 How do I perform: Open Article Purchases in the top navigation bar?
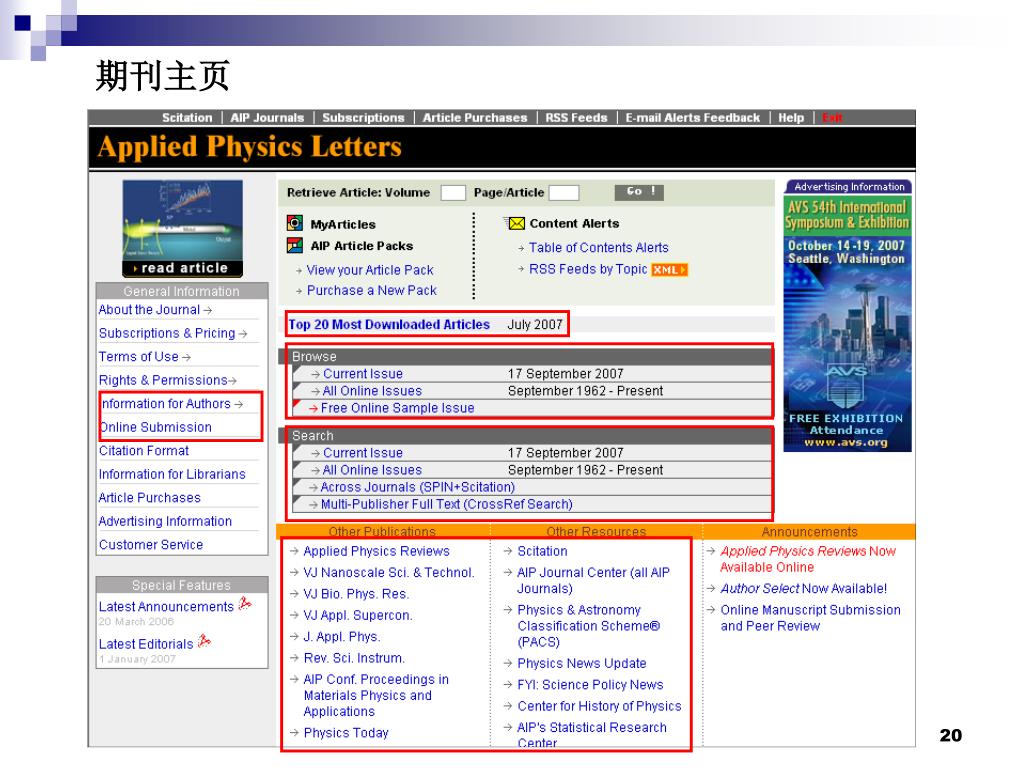click(475, 118)
